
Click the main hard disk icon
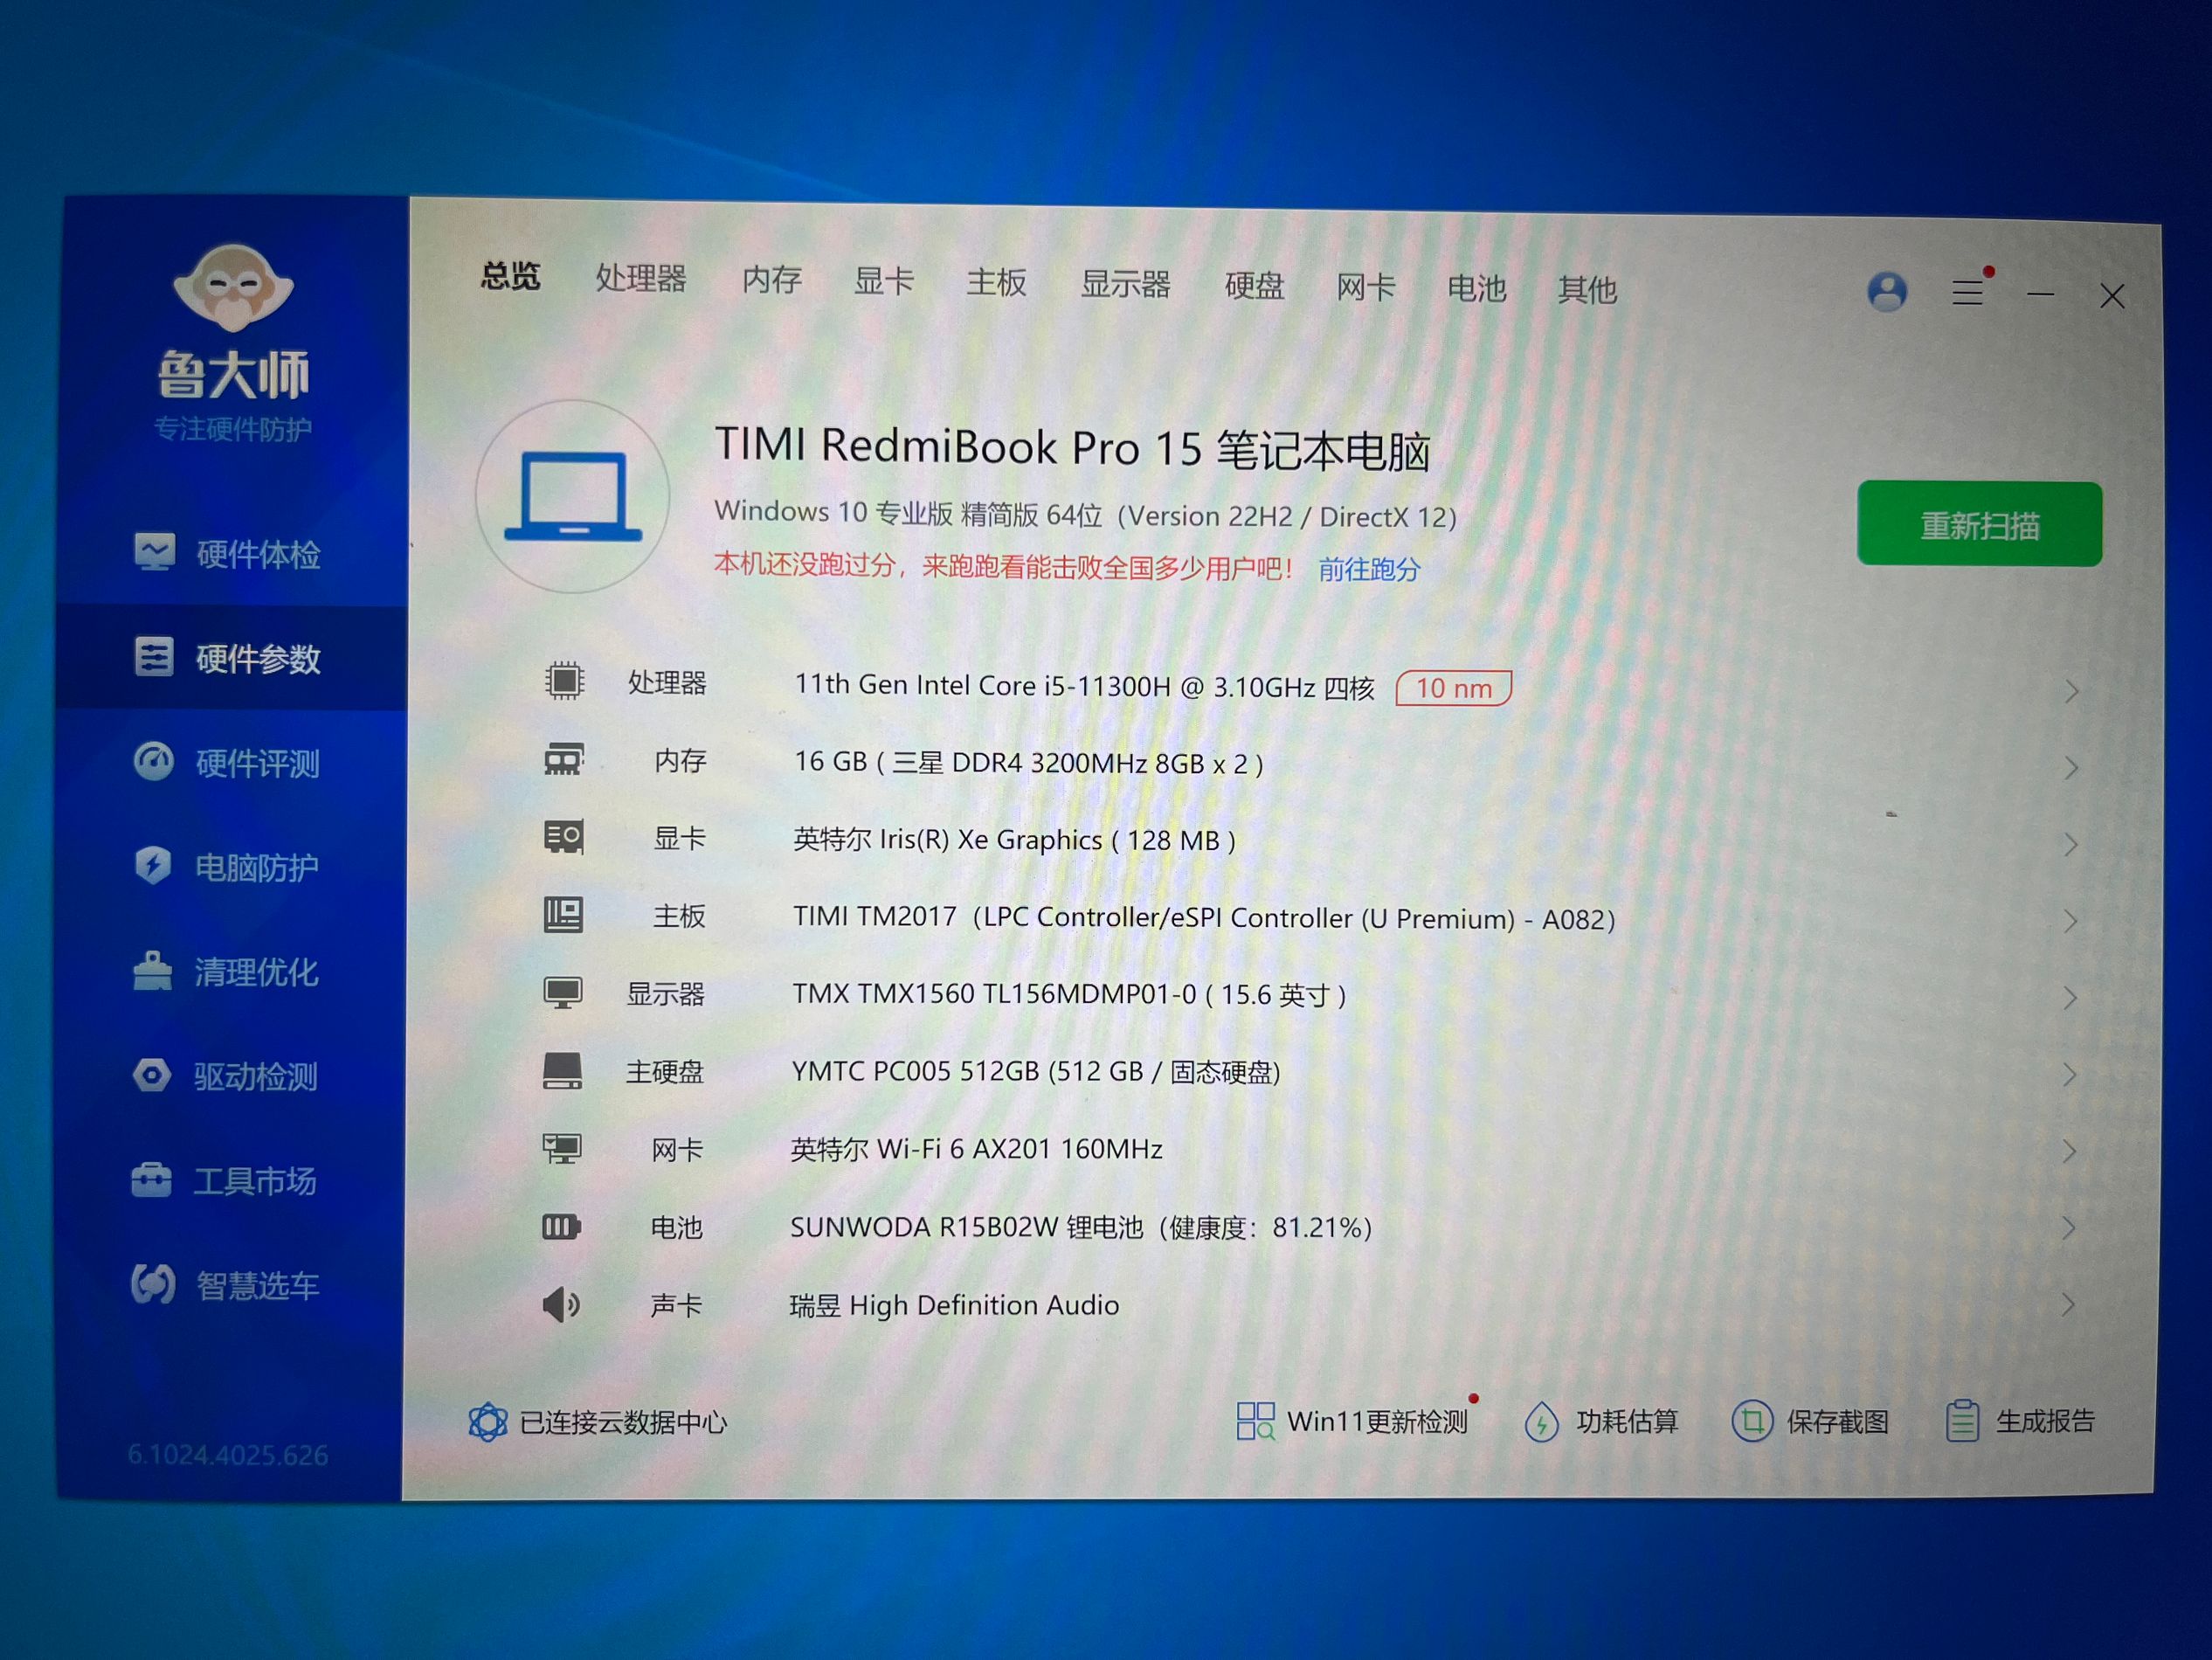562,1070
